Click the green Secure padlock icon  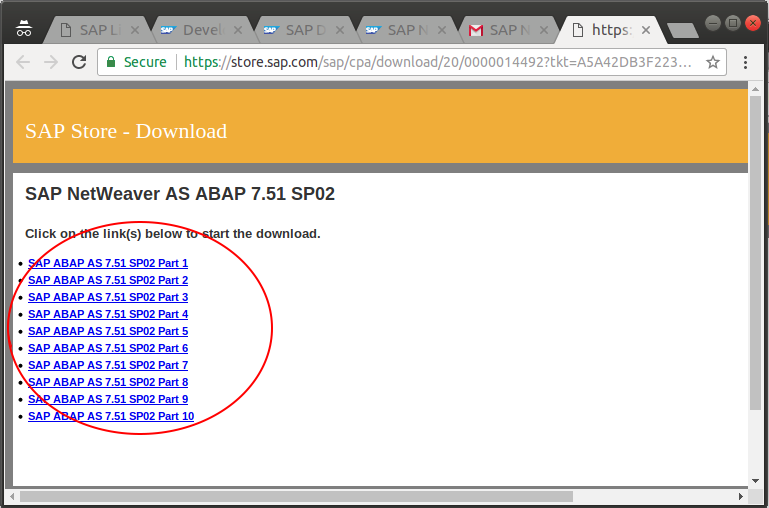(x=111, y=62)
